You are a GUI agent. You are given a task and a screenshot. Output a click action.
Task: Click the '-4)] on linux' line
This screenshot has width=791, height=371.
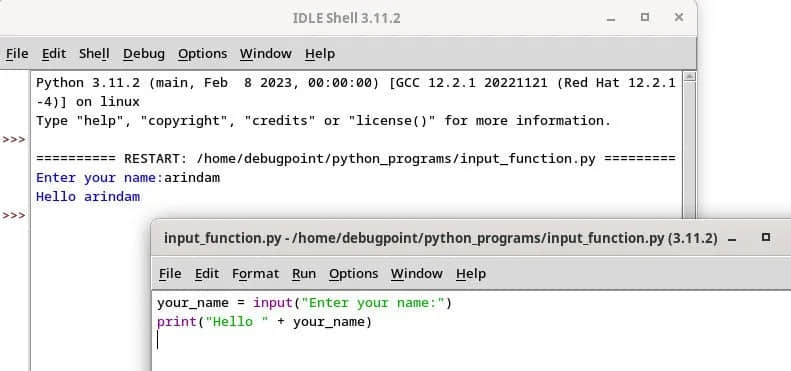[88, 102]
